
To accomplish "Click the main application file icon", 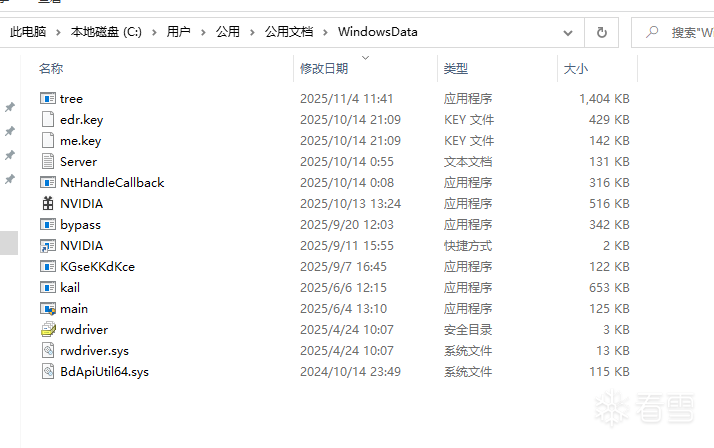I will click(x=48, y=308).
